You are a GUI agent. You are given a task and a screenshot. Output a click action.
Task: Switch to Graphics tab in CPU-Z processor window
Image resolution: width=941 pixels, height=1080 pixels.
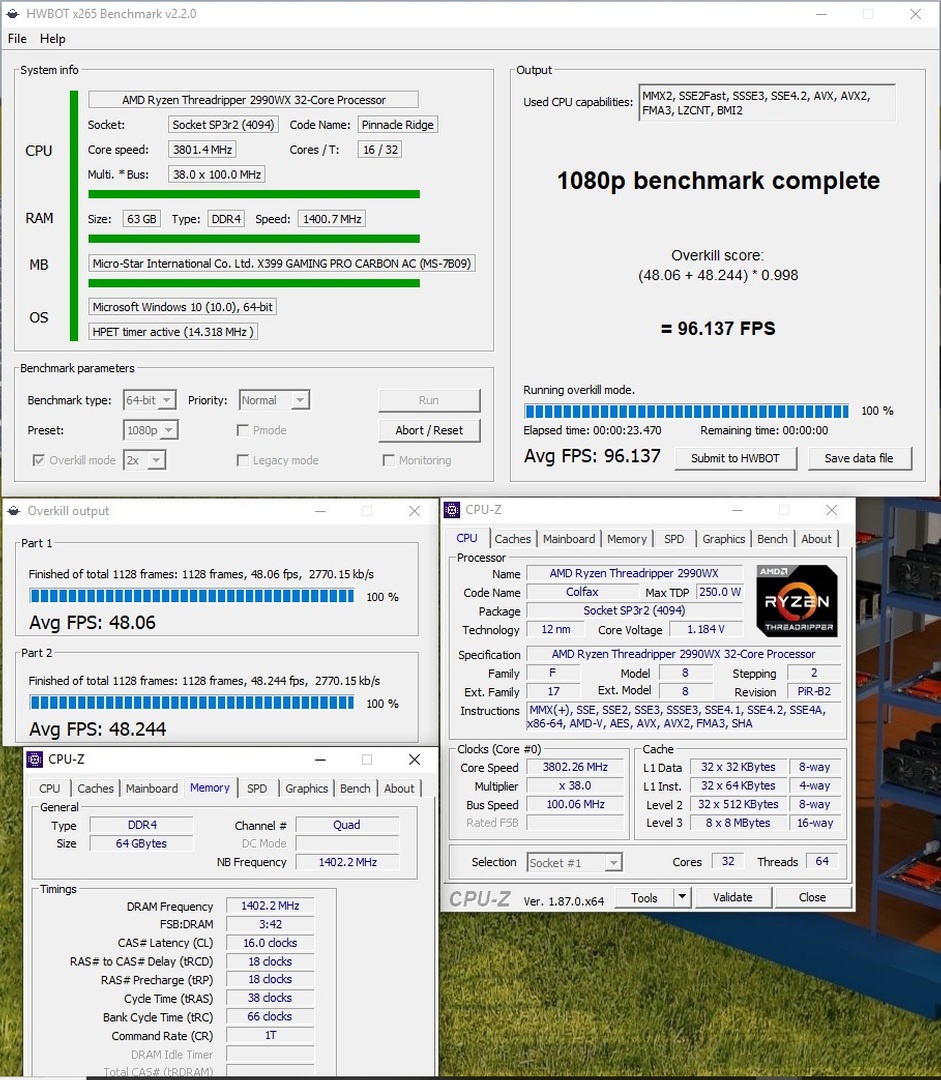pyautogui.click(x=723, y=539)
